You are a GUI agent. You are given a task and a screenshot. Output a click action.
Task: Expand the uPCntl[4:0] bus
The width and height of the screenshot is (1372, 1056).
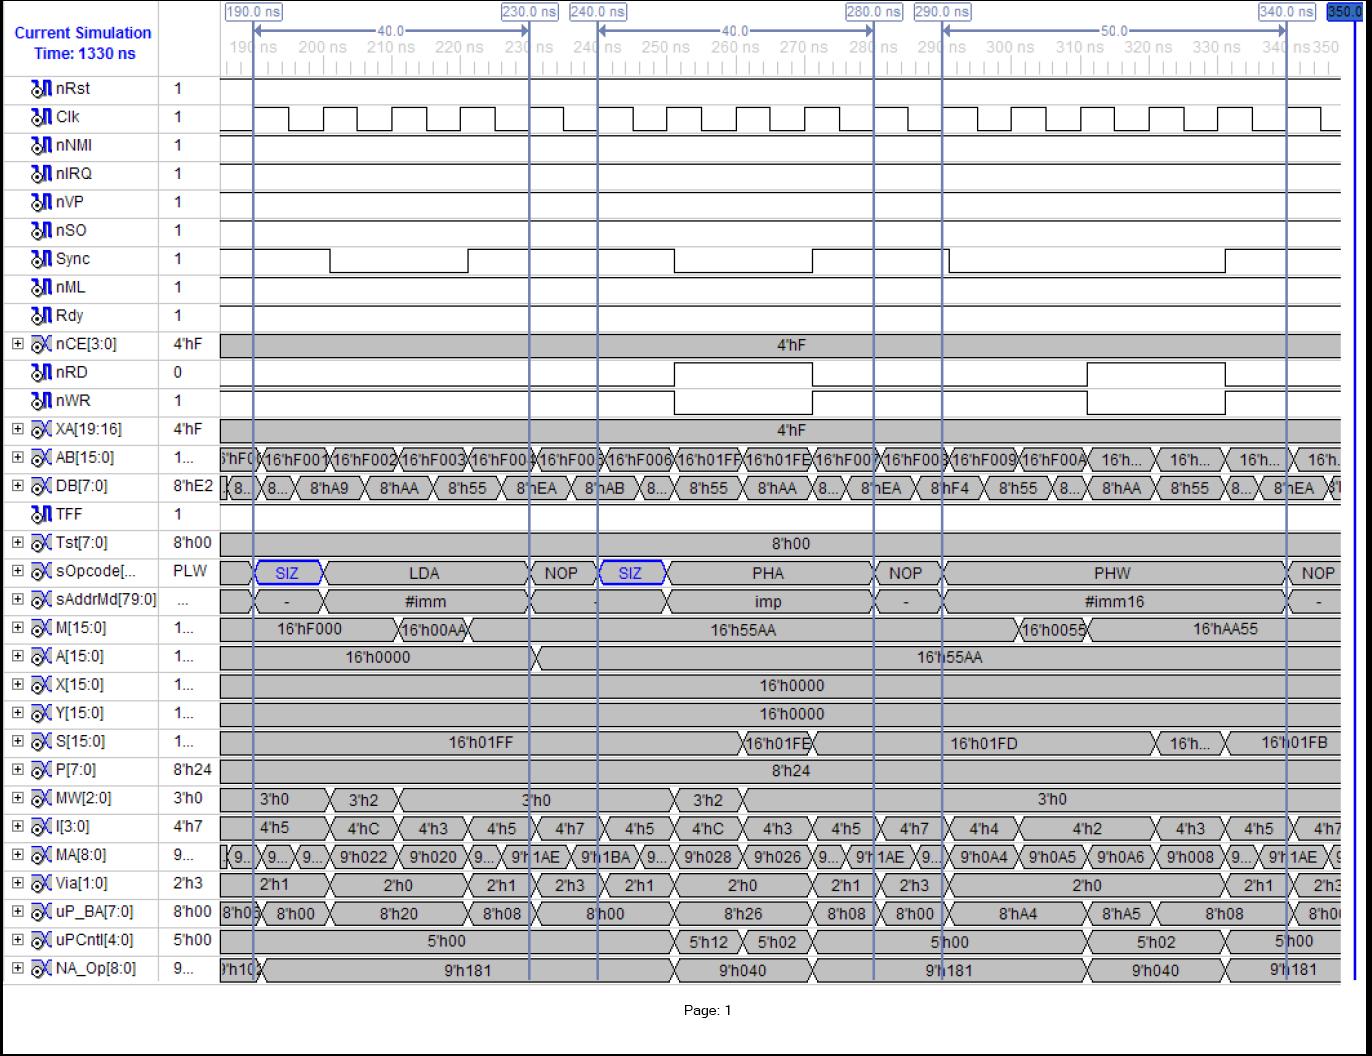(x=17, y=940)
